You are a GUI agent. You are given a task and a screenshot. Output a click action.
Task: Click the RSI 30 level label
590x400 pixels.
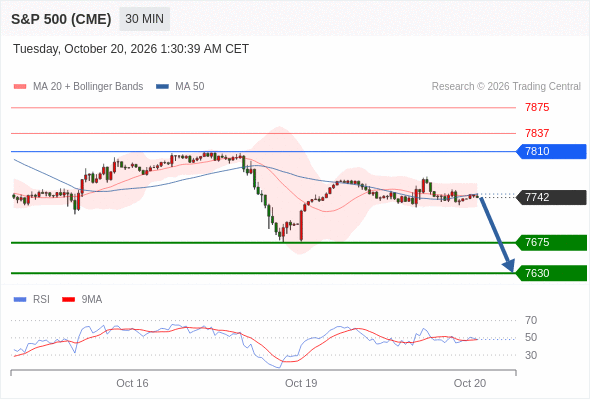[x=531, y=355]
